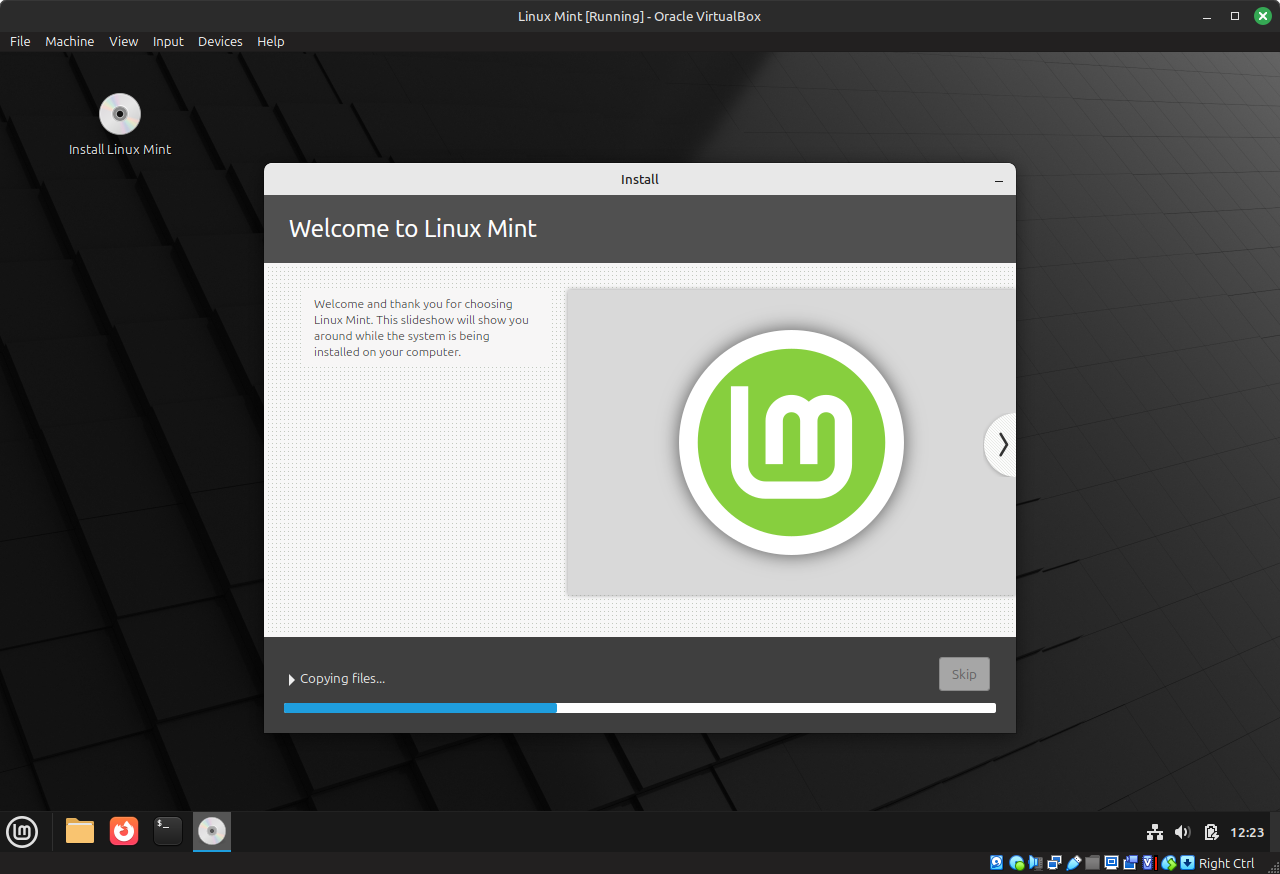
Task: Click the welcome slideshow description text
Action: [x=421, y=328]
